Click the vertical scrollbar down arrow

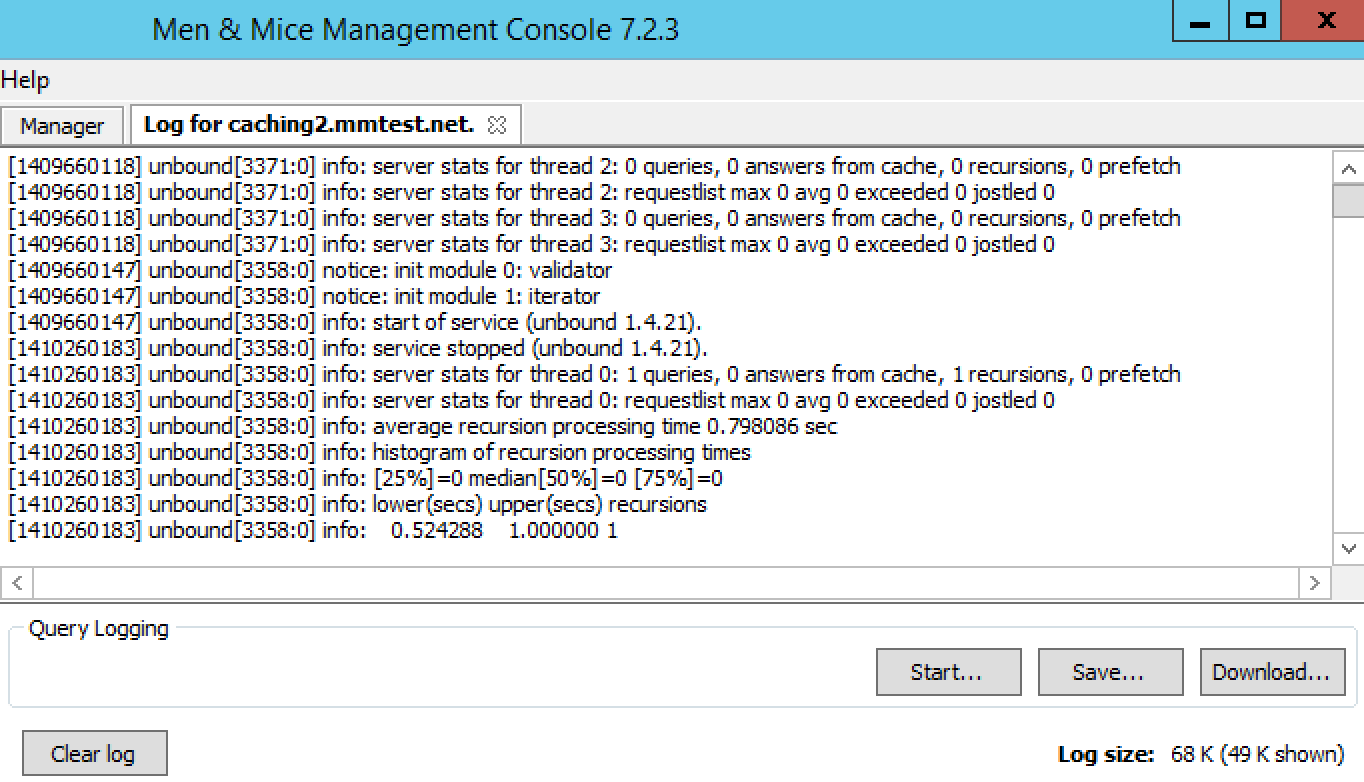coord(1348,549)
